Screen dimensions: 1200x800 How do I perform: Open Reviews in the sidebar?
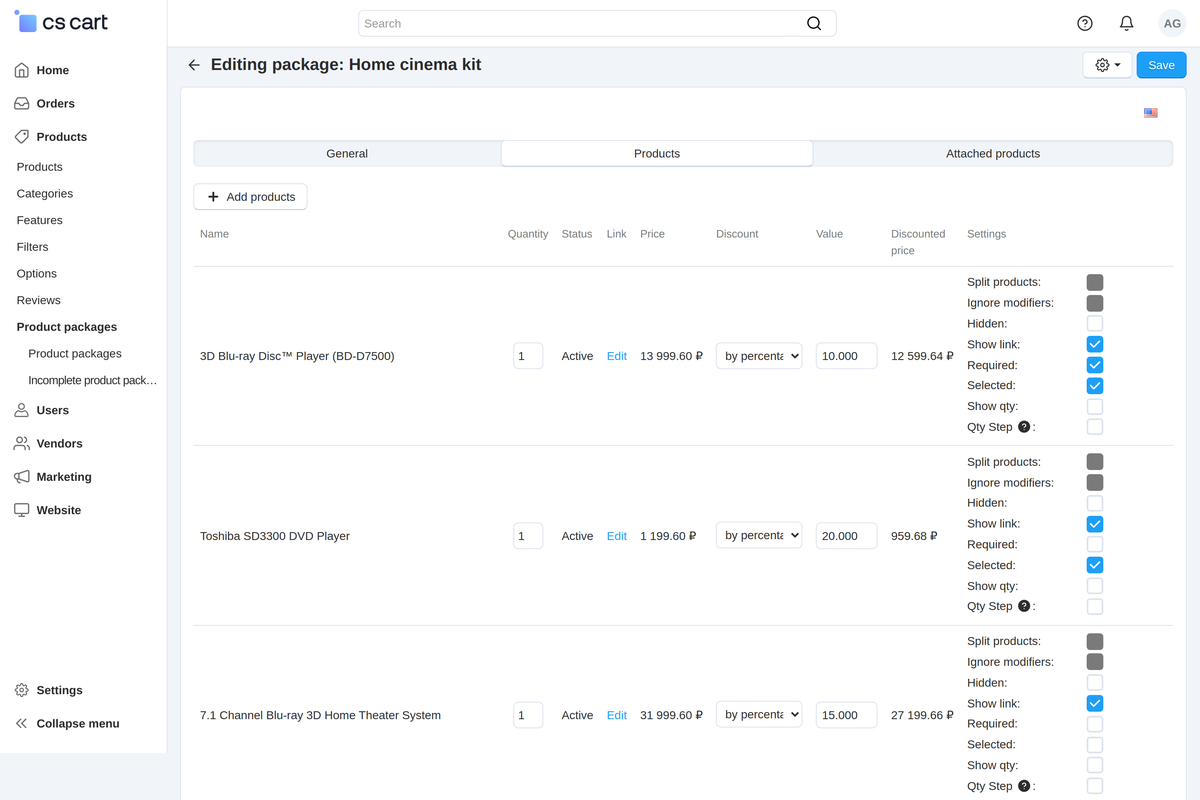39,300
